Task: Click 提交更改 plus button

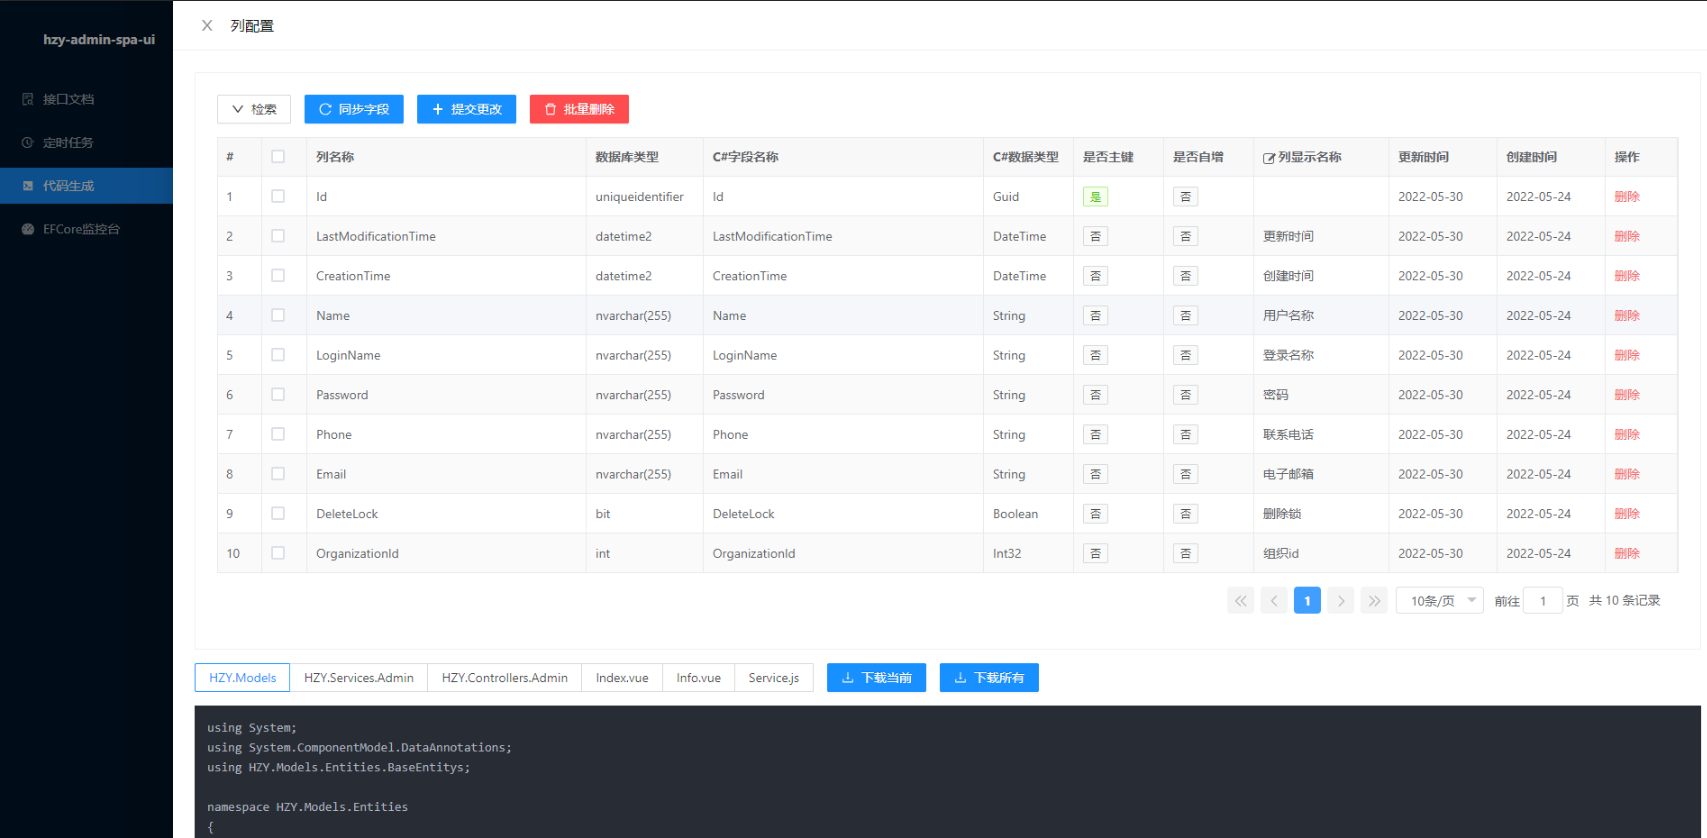Action: (x=466, y=109)
